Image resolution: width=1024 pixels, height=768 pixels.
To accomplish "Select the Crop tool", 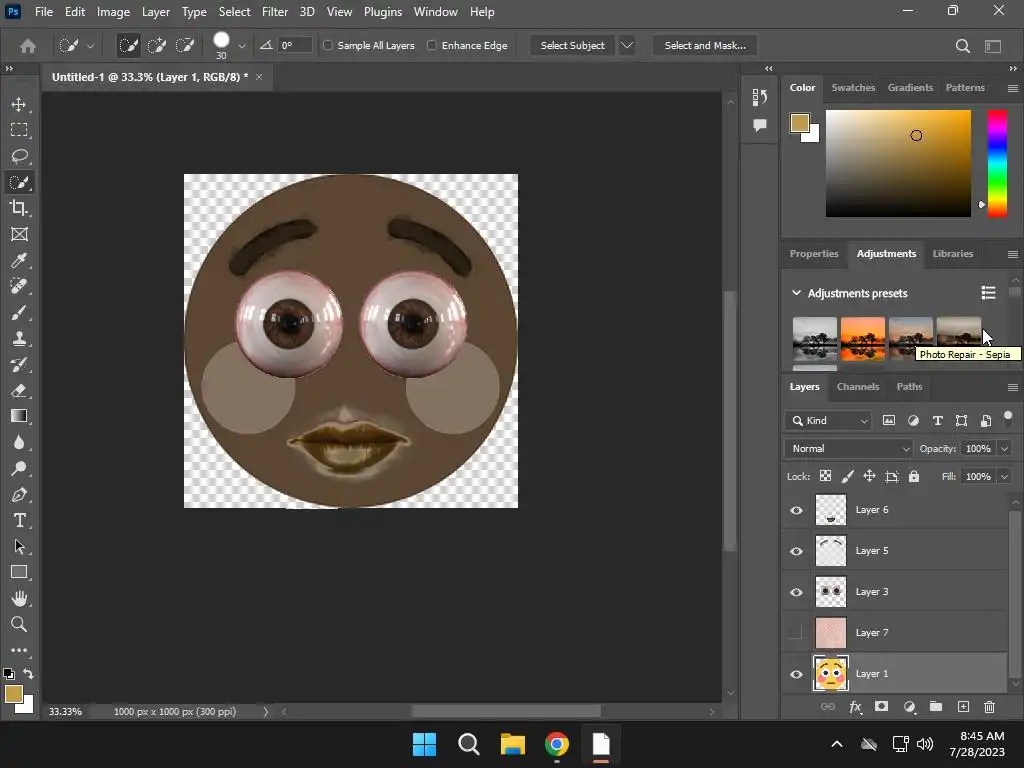I will click(x=19, y=208).
